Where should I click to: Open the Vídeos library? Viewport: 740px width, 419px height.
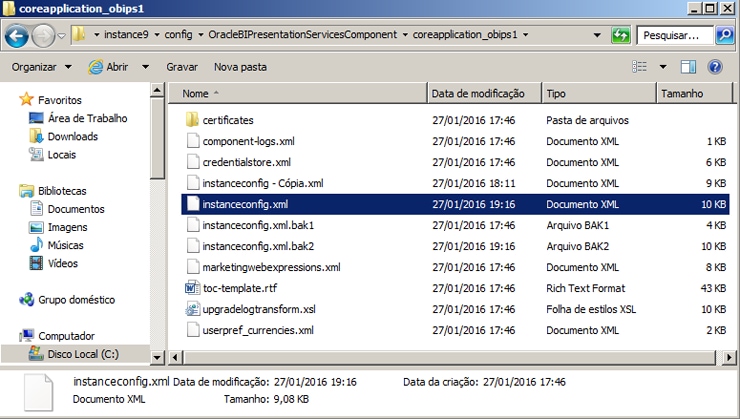pyautogui.click(x=63, y=264)
